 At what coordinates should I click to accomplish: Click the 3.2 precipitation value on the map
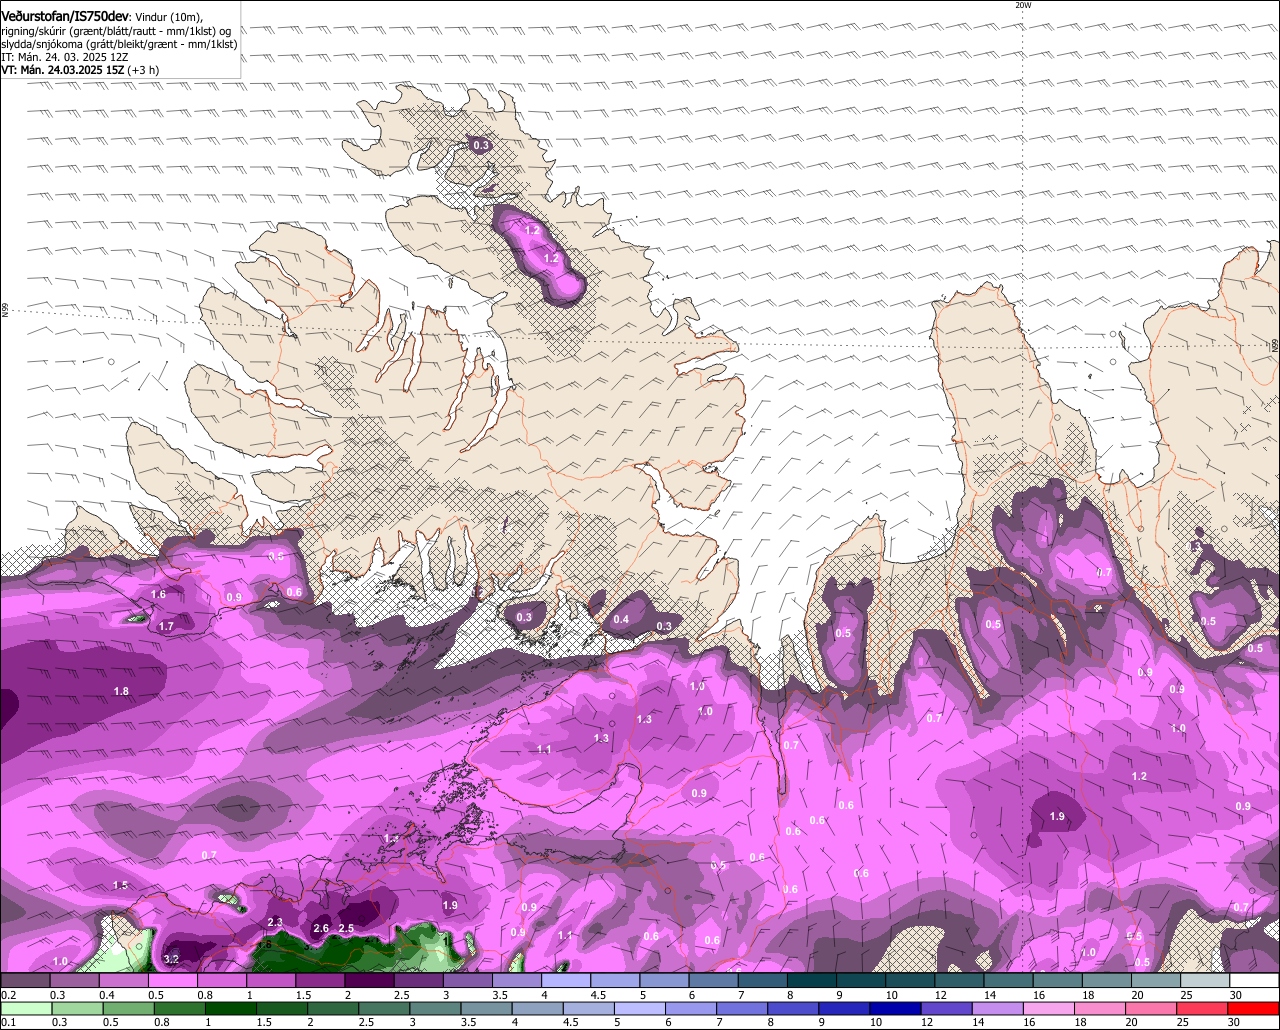(x=171, y=959)
